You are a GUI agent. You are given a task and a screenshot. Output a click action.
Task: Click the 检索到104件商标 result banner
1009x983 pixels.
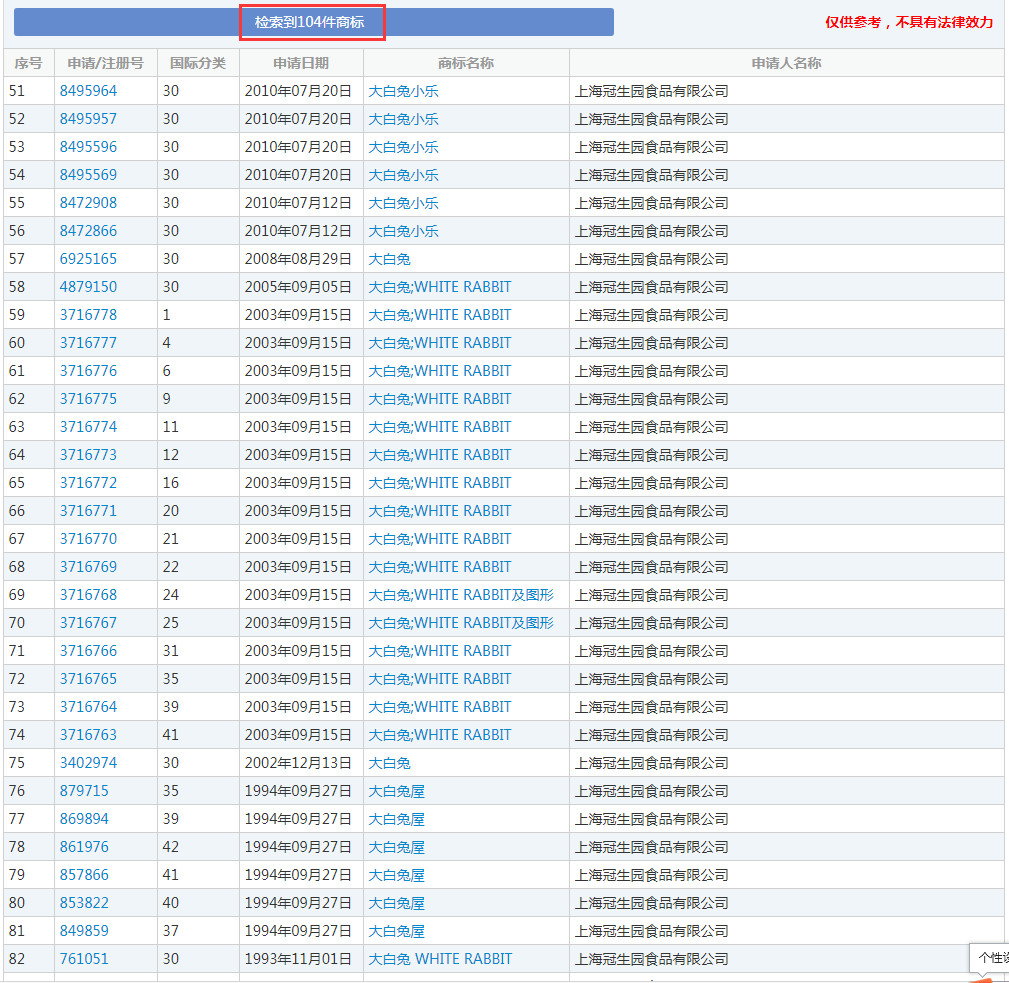tap(313, 22)
